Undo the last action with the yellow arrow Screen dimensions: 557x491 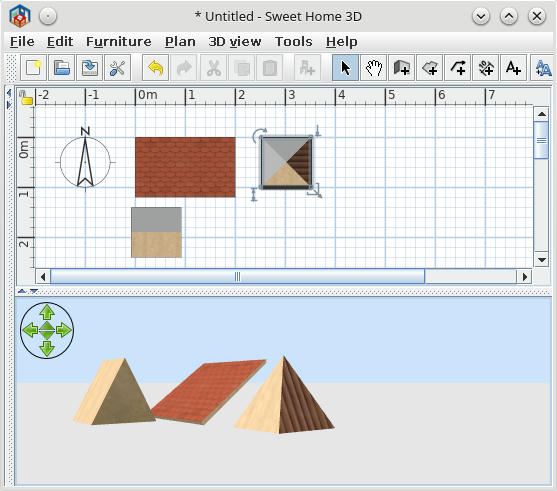pos(155,68)
